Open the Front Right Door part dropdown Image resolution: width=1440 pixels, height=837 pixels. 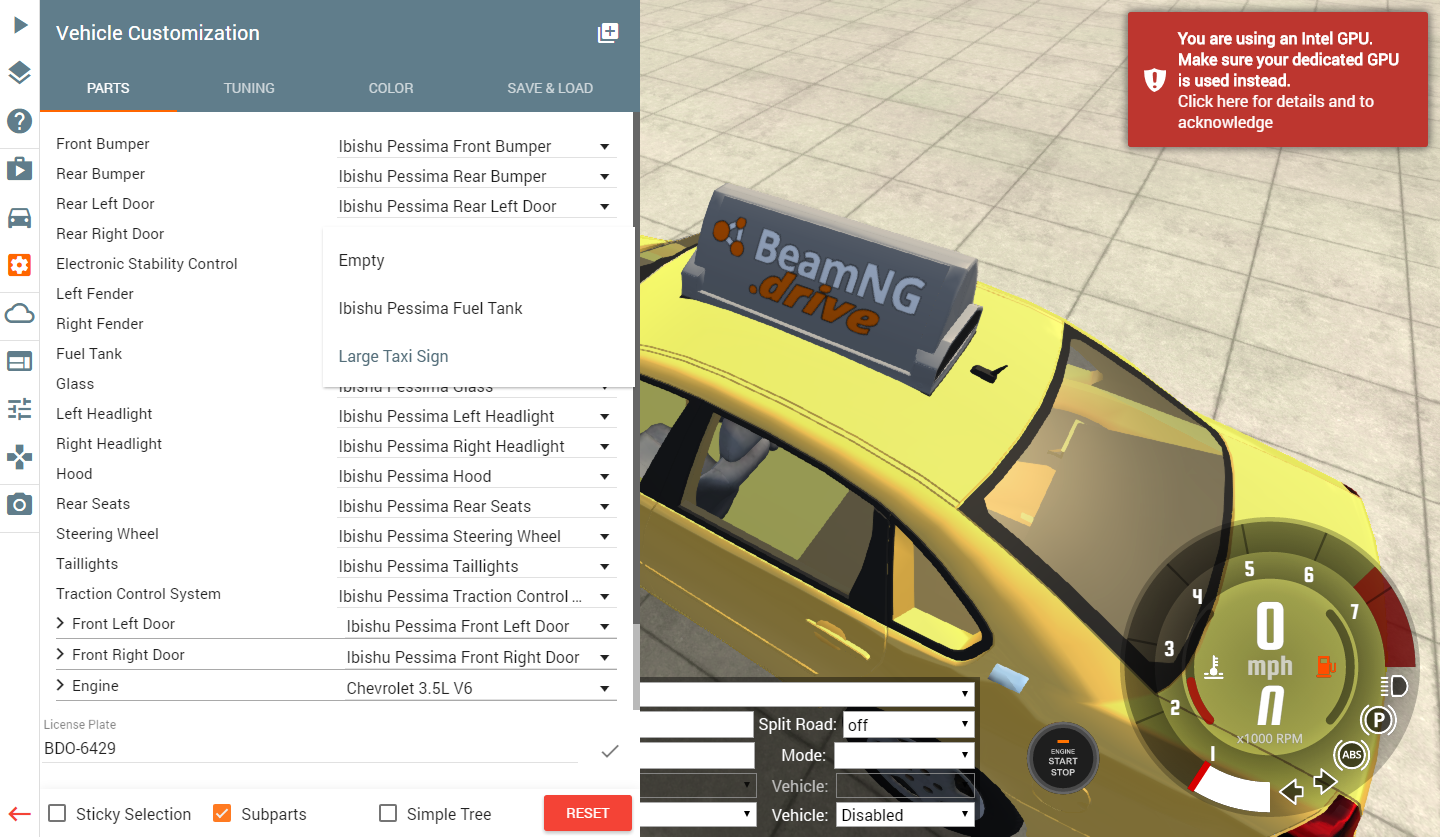(x=480, y=657)
